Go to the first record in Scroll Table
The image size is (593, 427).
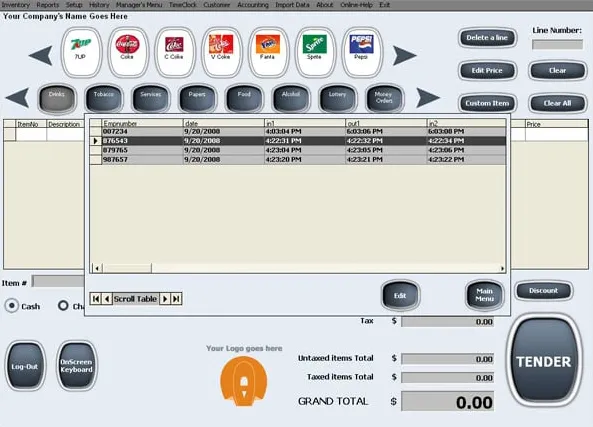click(96, 299)
